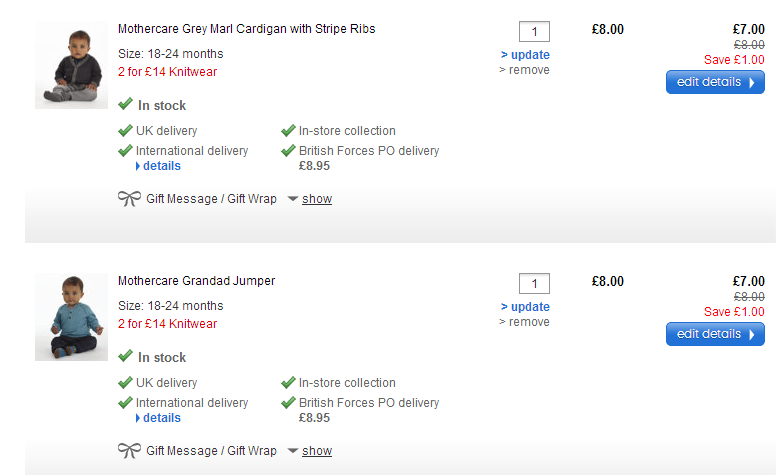
Task: Click gift bow icon for Grey Marl Cardigan
Action: coord(129,199)
